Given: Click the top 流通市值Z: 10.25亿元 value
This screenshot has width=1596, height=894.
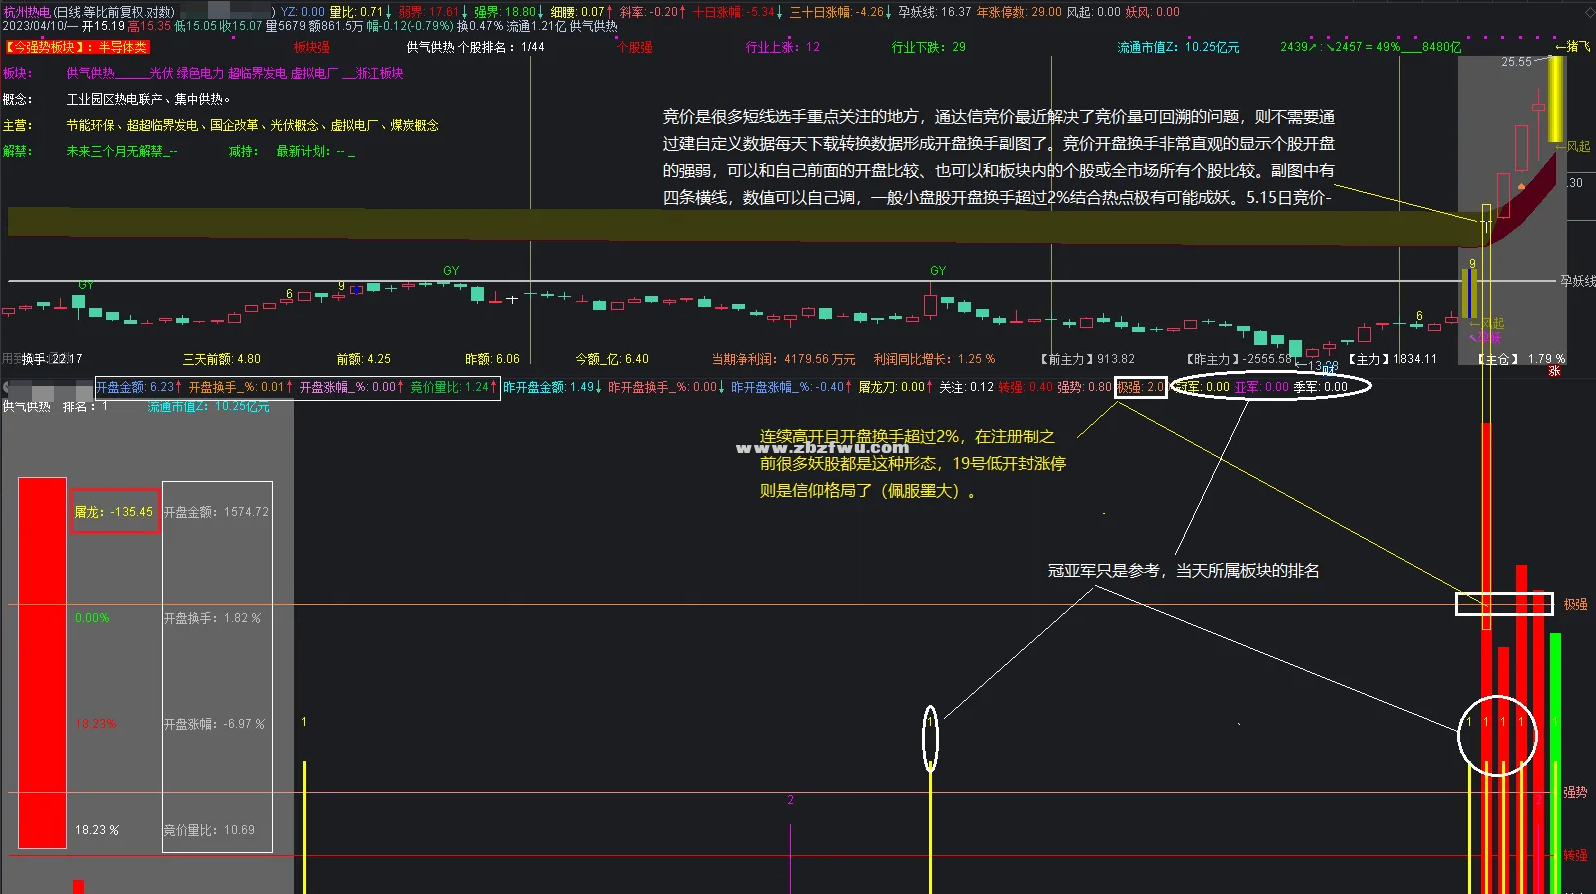Looking at the screenshot, I should click(x=1178, y=47).
